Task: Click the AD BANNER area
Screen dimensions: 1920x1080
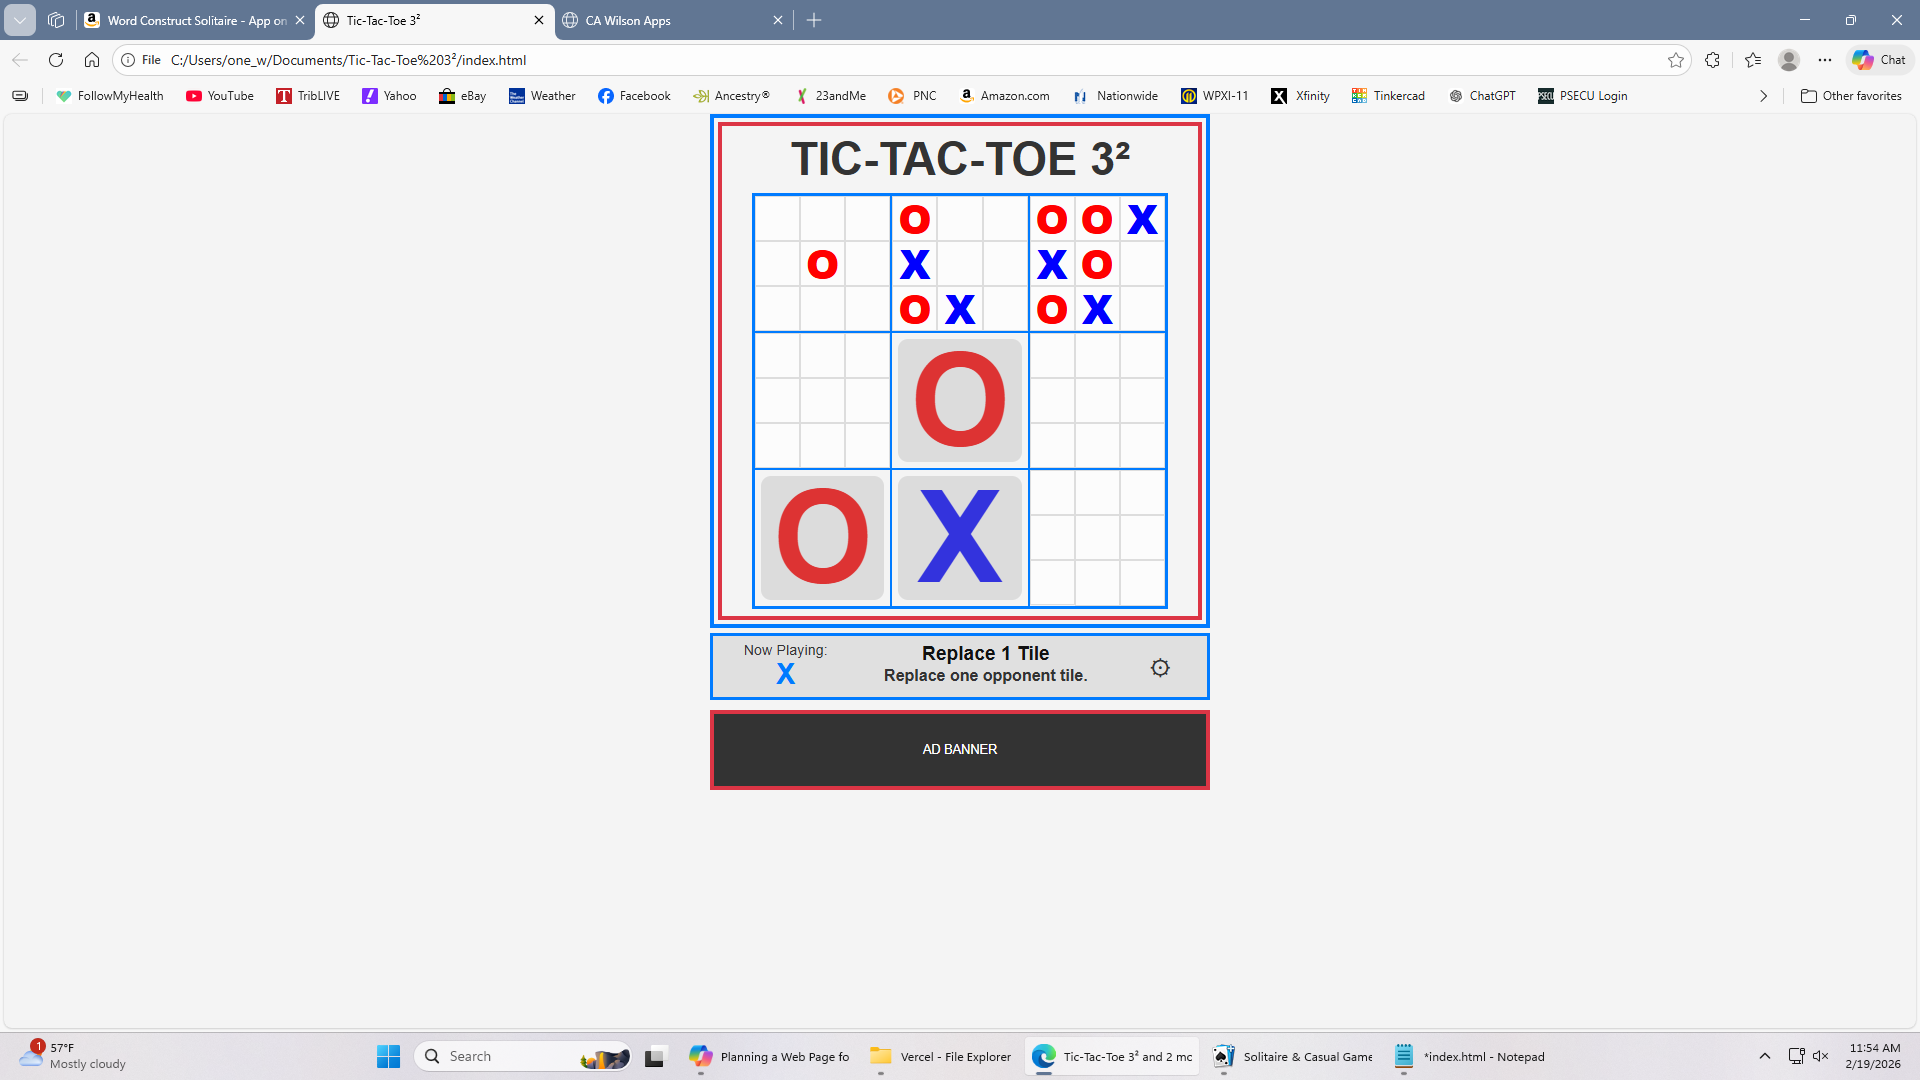Action: point(959,749)
